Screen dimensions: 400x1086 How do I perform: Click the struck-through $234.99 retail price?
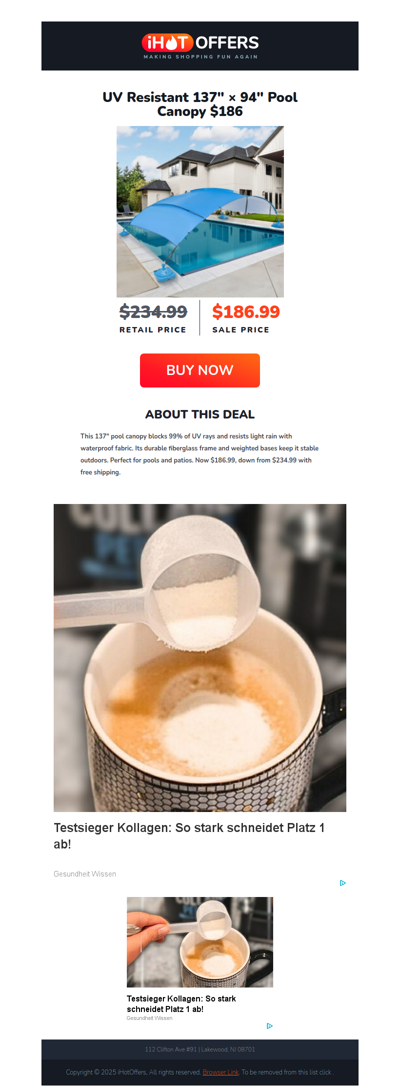tap(153, 312)
